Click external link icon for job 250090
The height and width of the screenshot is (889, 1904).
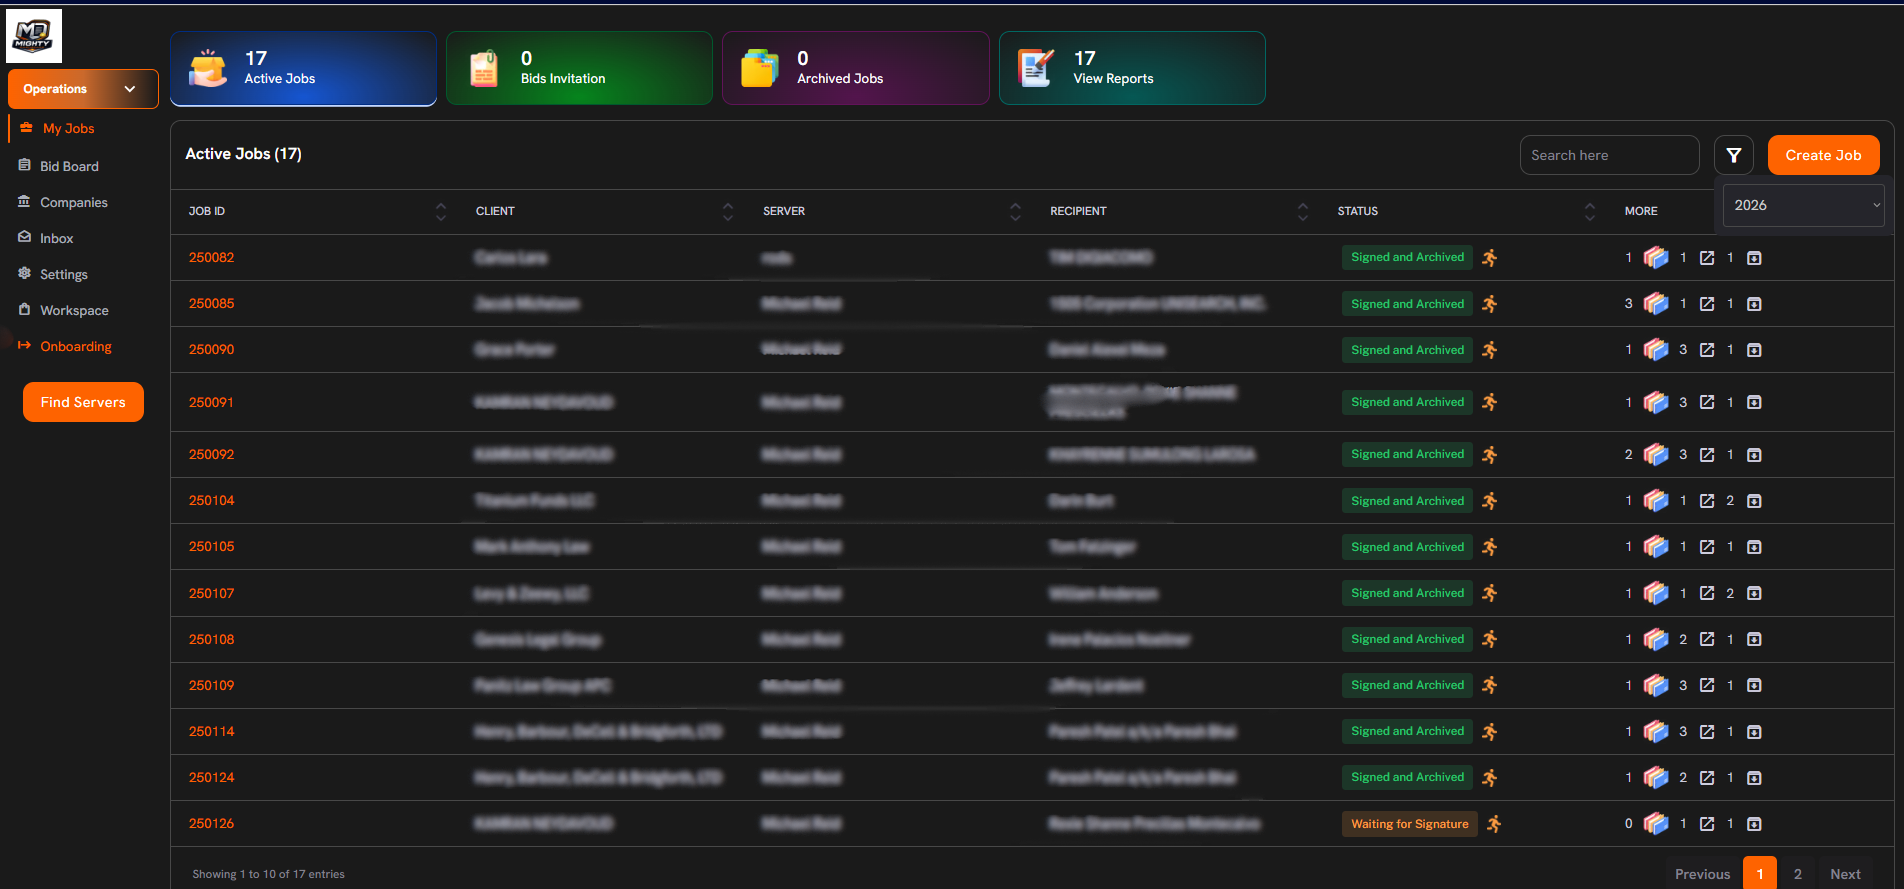pos(1707,350)
